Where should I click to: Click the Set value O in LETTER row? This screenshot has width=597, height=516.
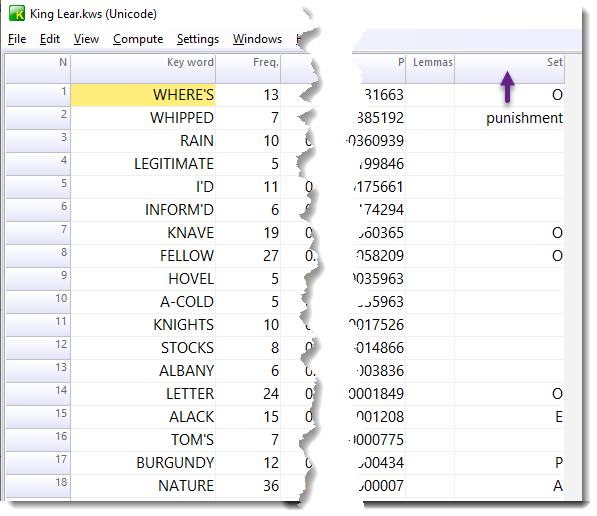[557, 394]
